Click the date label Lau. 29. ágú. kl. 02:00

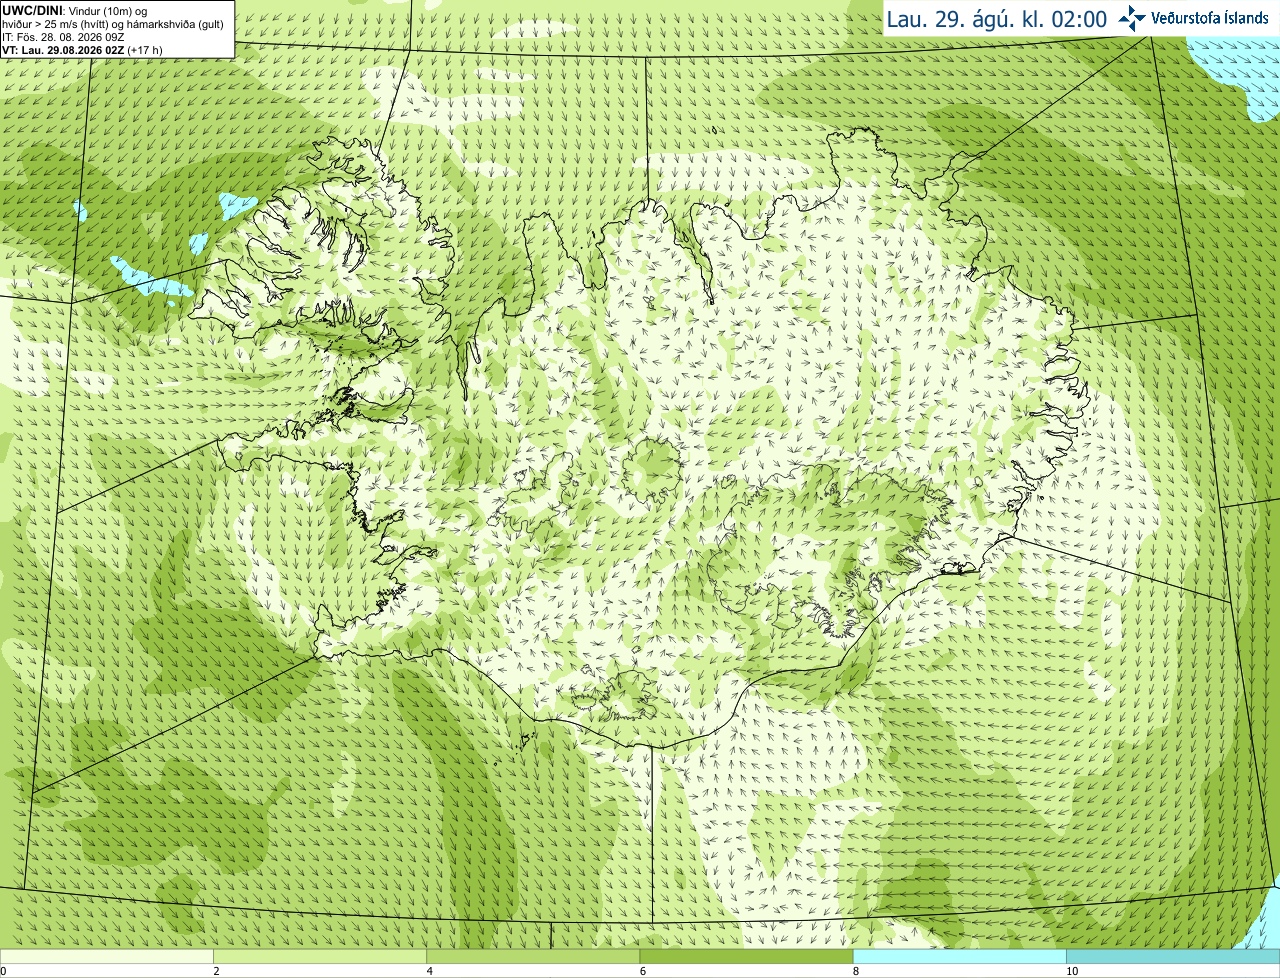(997, 19)
